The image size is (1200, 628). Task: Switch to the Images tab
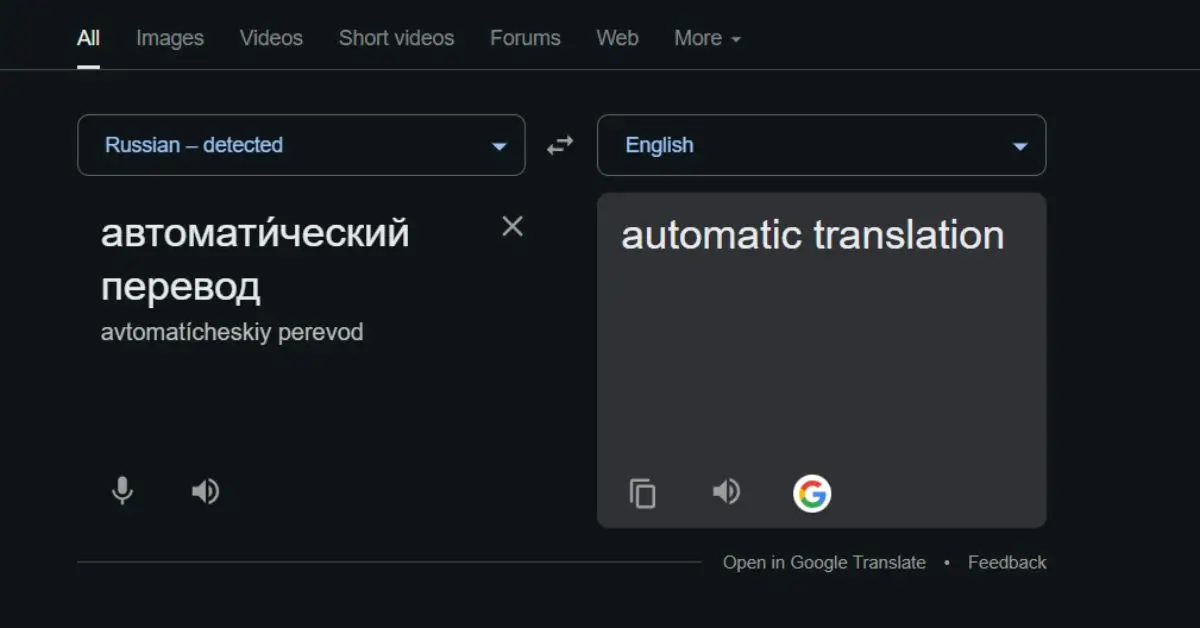(x=168, y=38)
